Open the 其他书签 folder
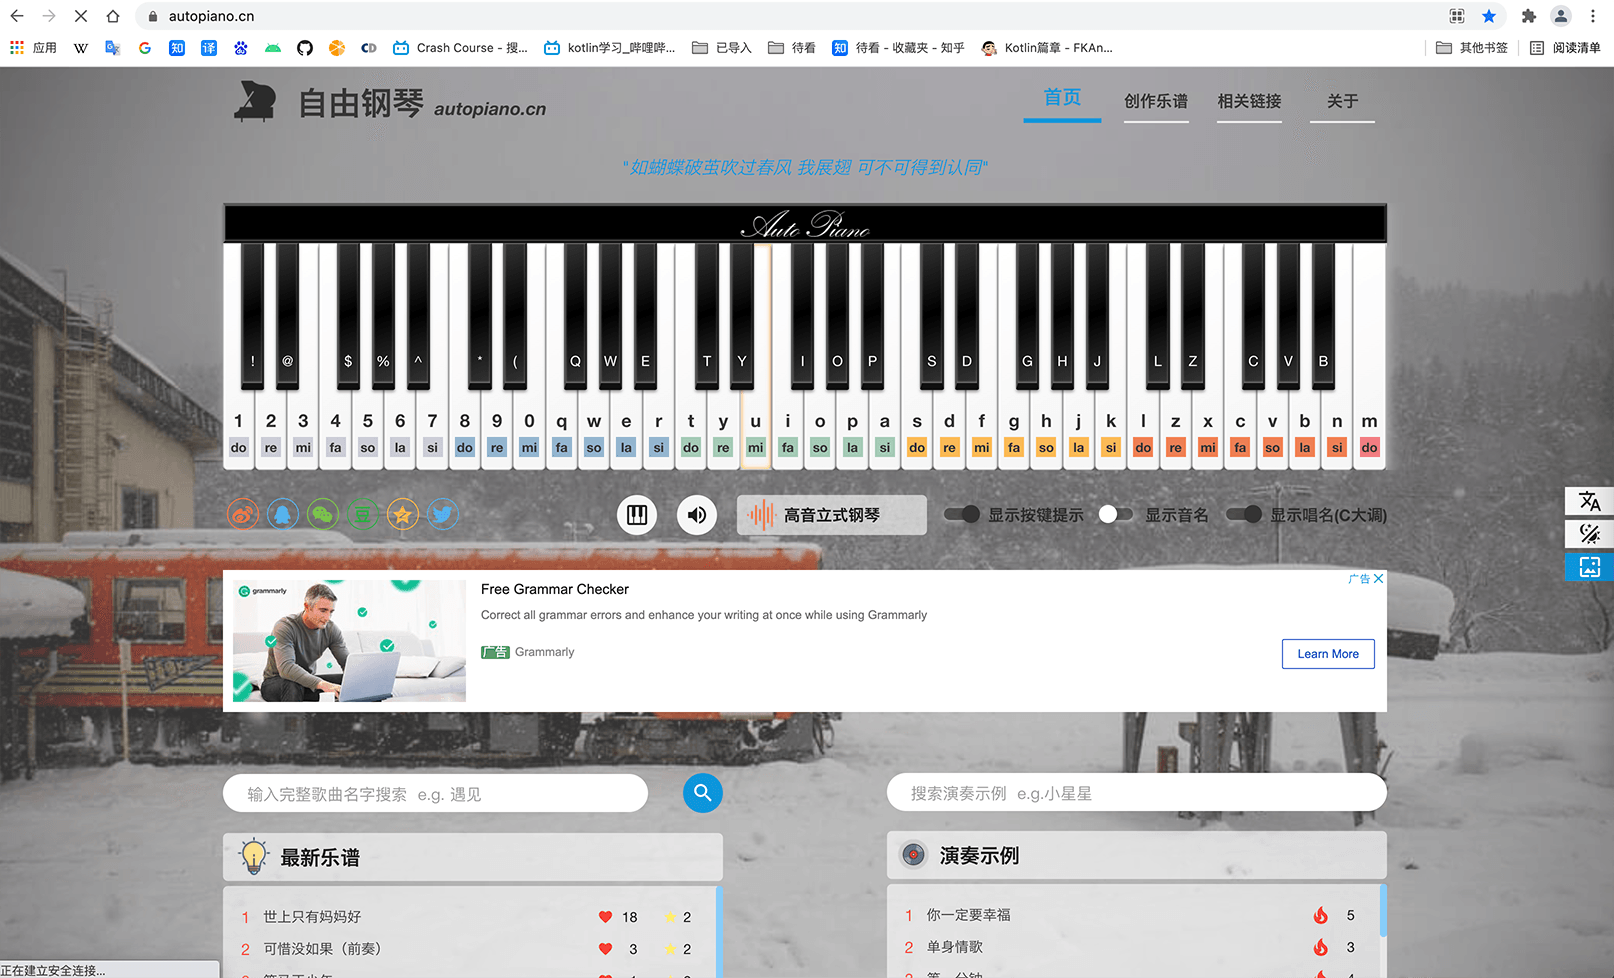Viewport: 1614px width, 978px height. point(1471,47)
